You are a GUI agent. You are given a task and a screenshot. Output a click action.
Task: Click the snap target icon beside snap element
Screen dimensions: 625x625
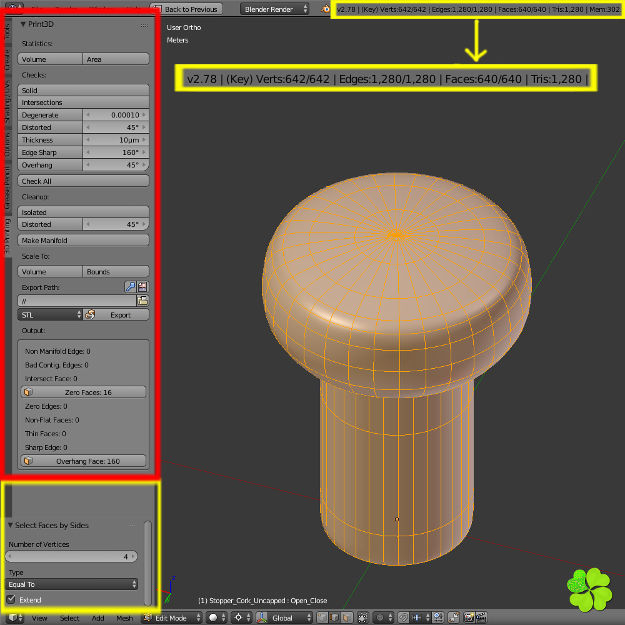pyautogui.click(x=438, y=618)
